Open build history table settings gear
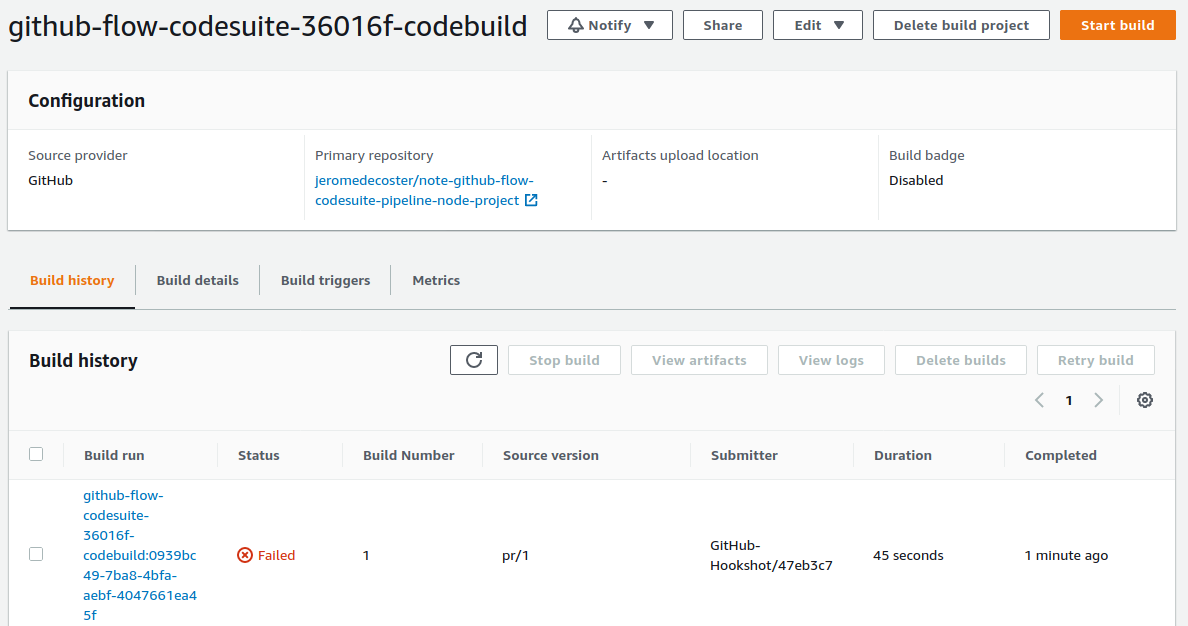This screenshot has height=626, width=1188. [1145, 400]
